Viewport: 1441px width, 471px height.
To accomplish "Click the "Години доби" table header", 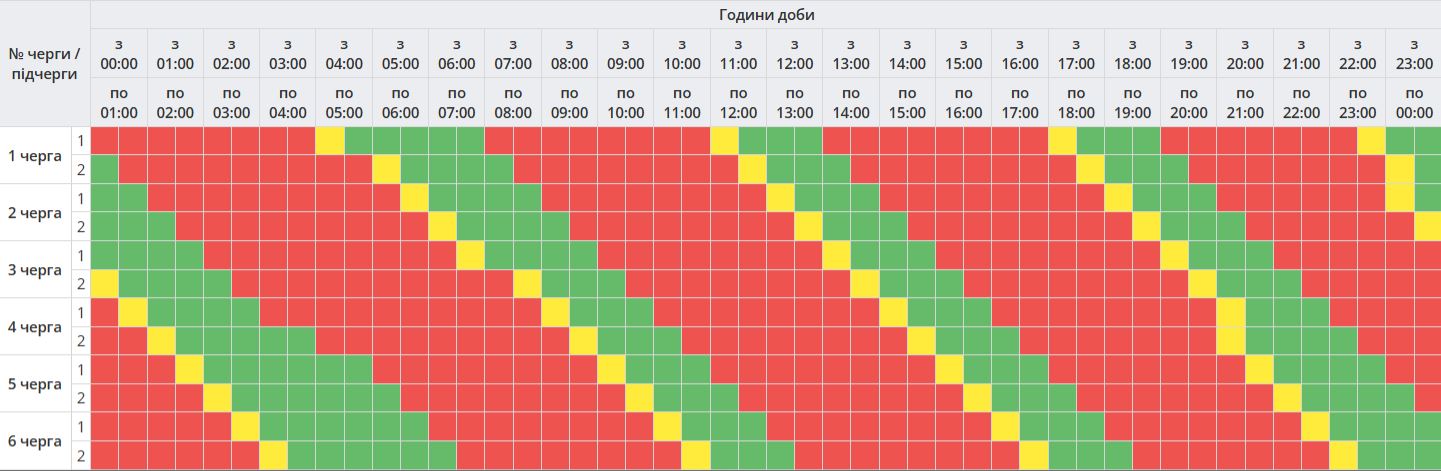I will [765, 15].
